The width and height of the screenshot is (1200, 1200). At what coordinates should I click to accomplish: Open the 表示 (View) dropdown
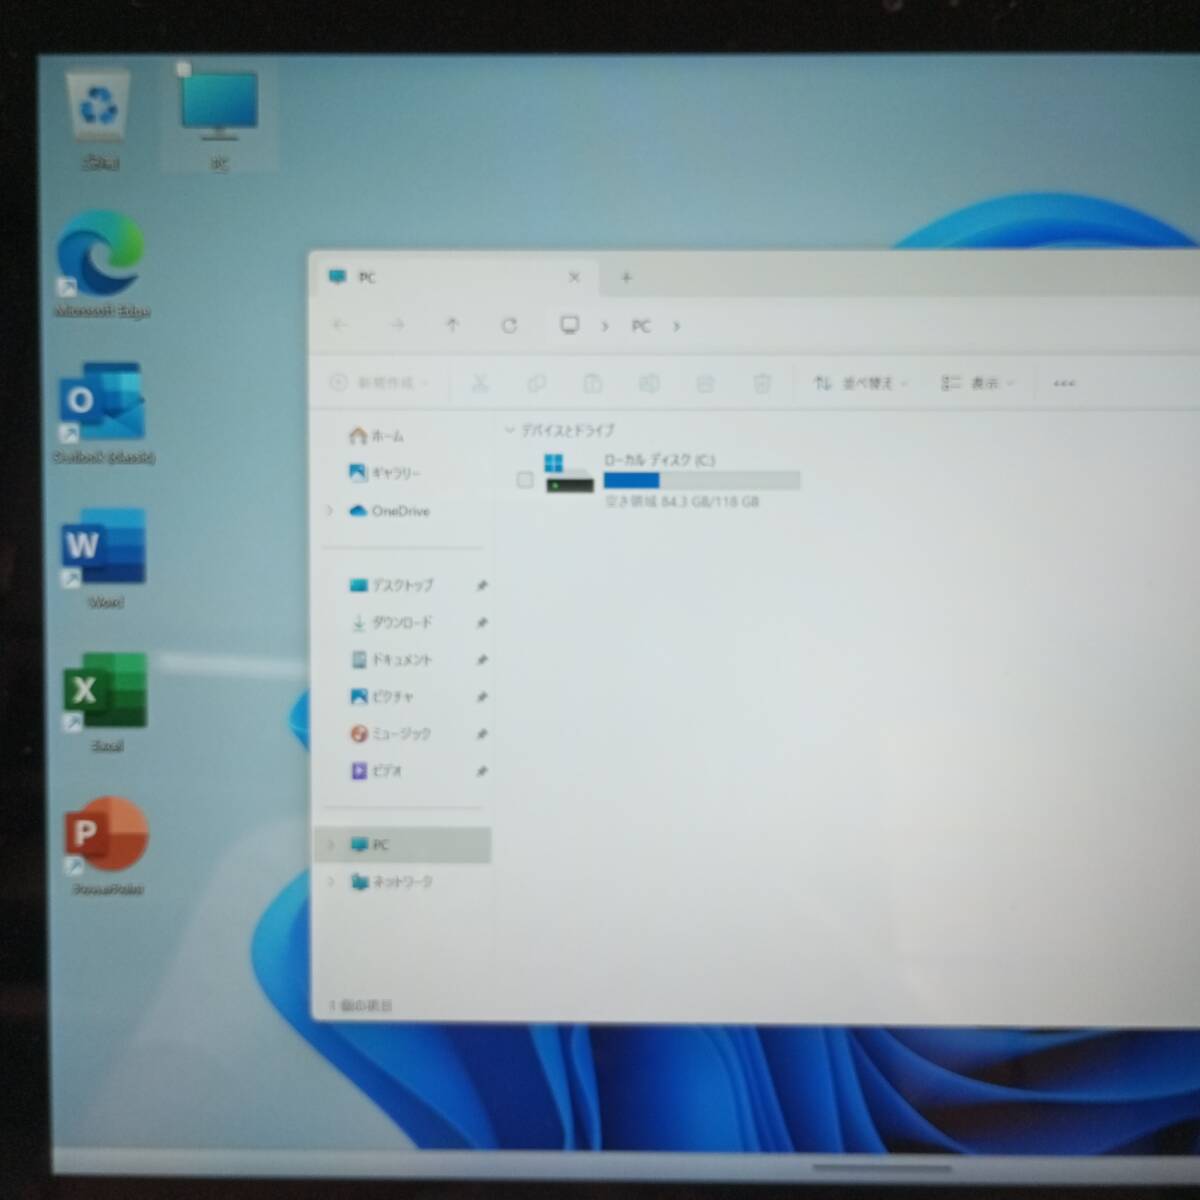pyautogui.click(x=977, y=383)
